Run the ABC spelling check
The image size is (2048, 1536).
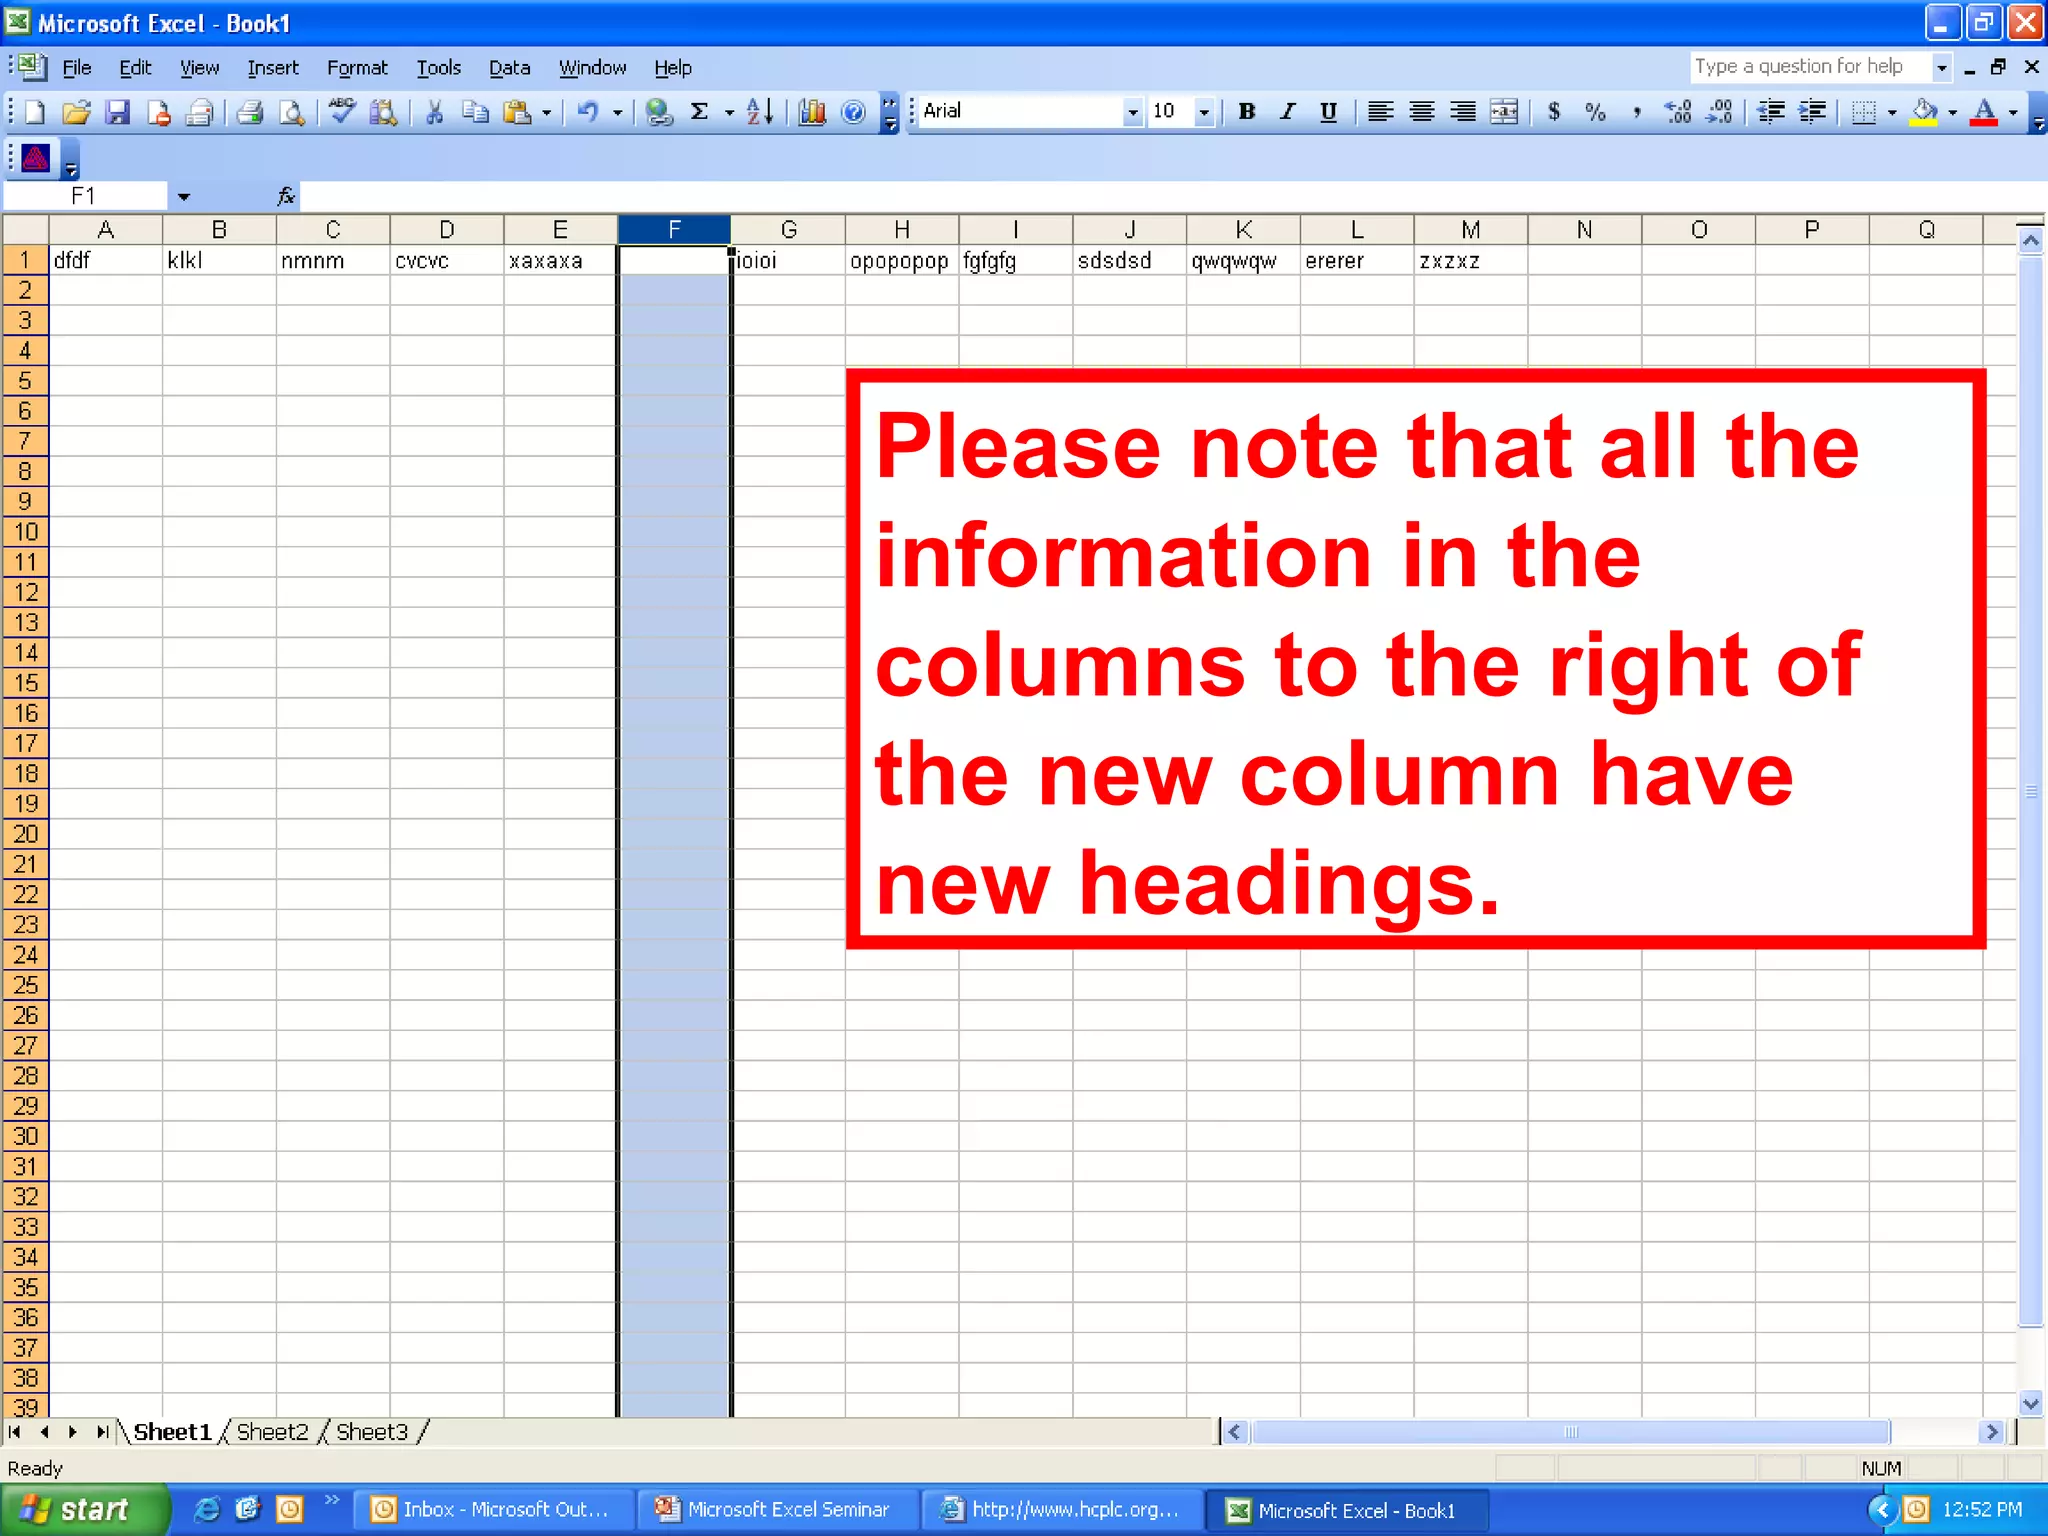342,112
